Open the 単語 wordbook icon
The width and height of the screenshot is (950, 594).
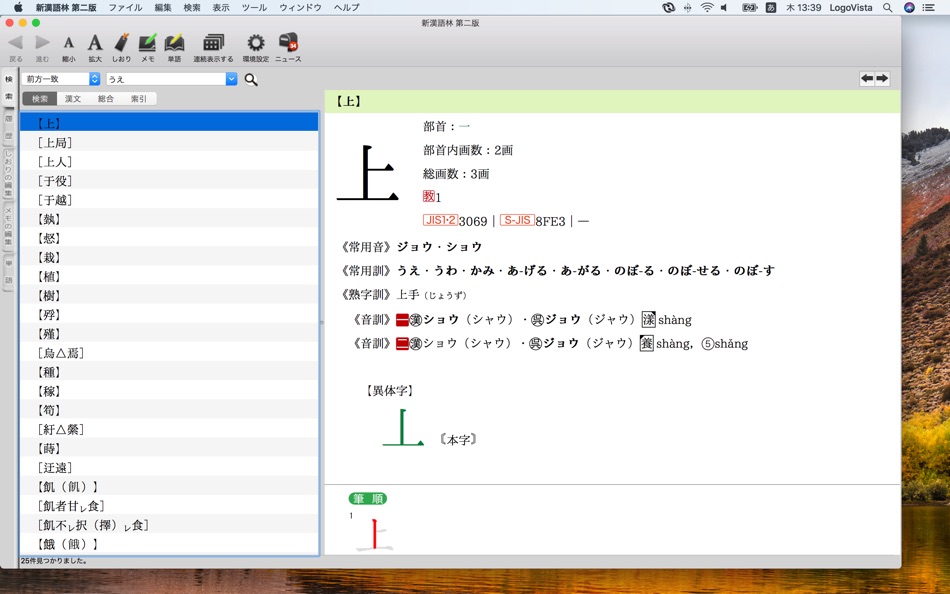(x=174, y=42)
